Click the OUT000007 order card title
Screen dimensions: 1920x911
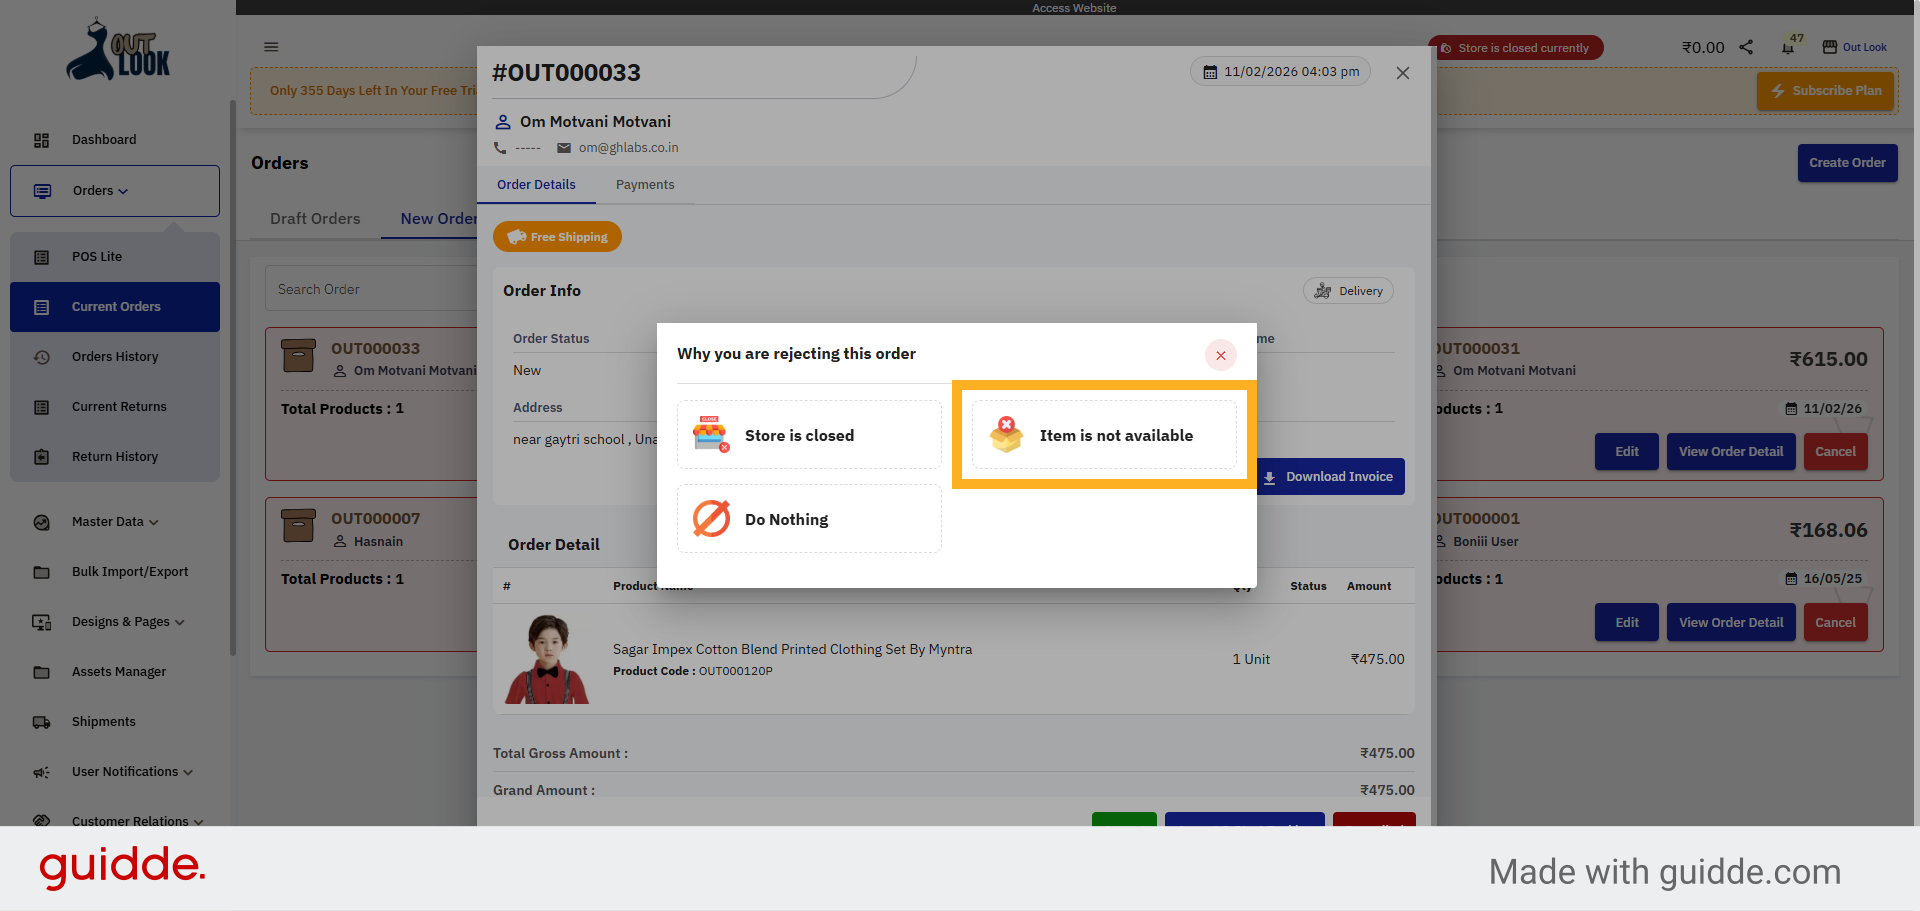click(x=375, y=519)
